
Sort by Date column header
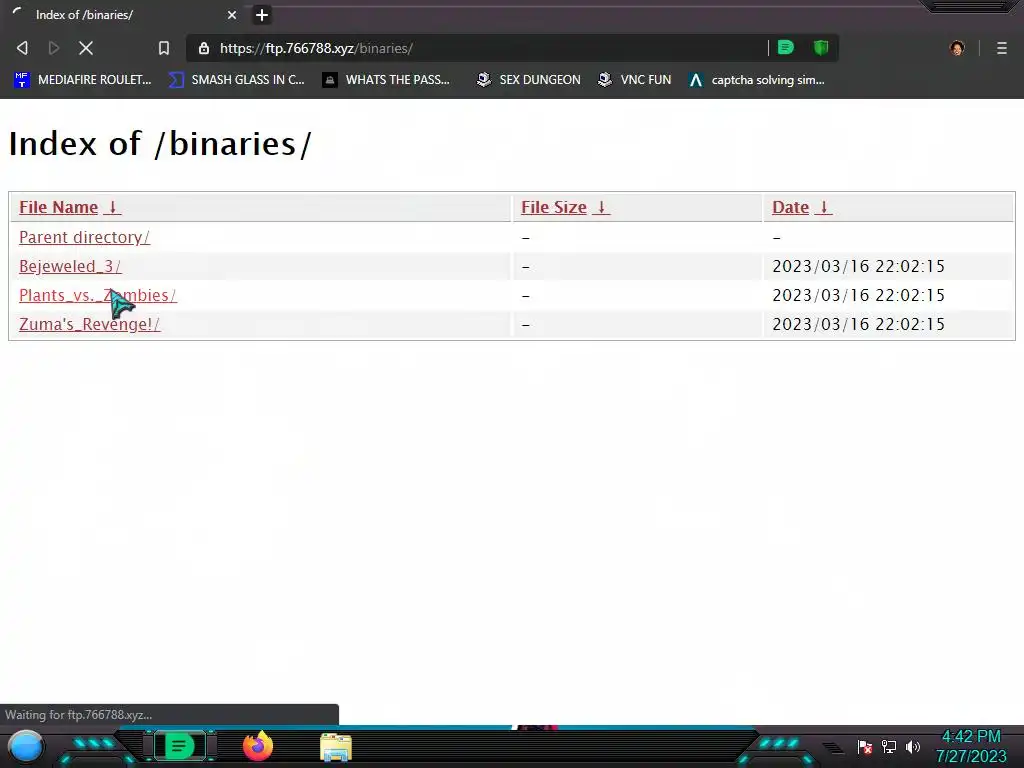(790, 207)
